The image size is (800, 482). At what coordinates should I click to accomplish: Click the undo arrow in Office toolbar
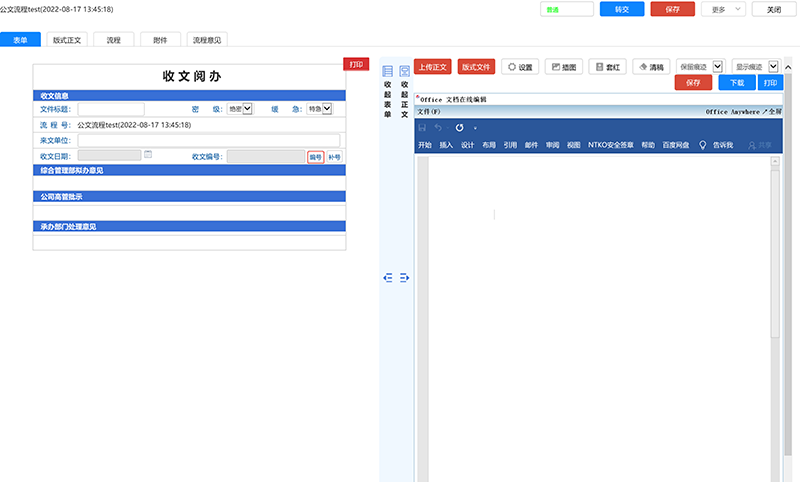(x=438, y=128)
